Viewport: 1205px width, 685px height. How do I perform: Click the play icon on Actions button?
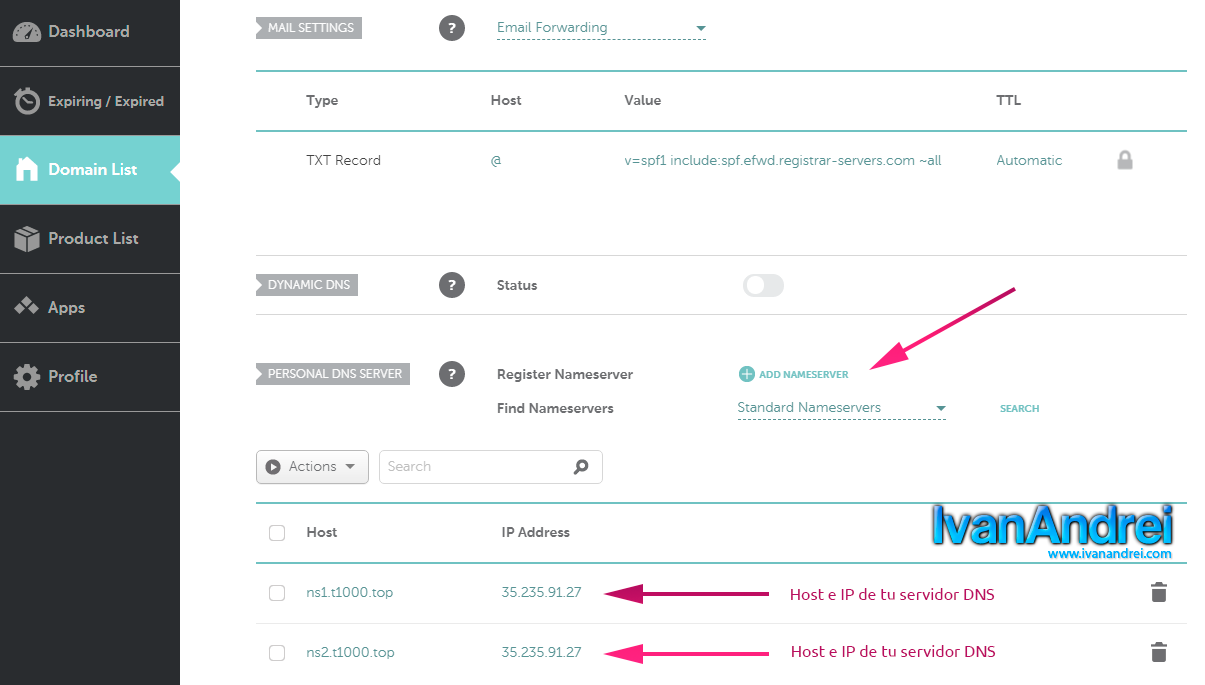pyautogui.click(x=274, y=467)
